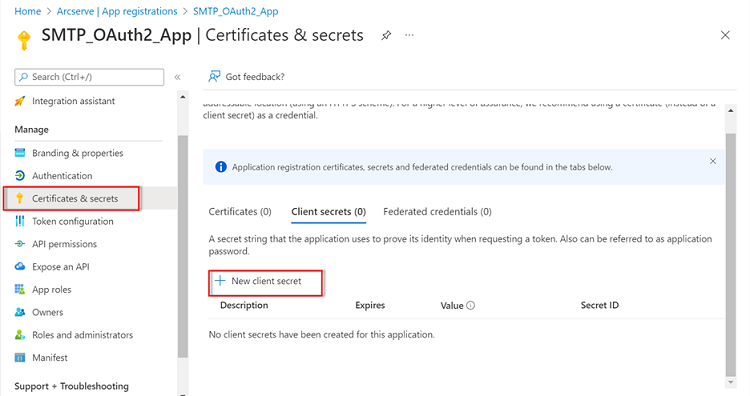
Task: Go to Authentication settings
Action: coord(62,176)
